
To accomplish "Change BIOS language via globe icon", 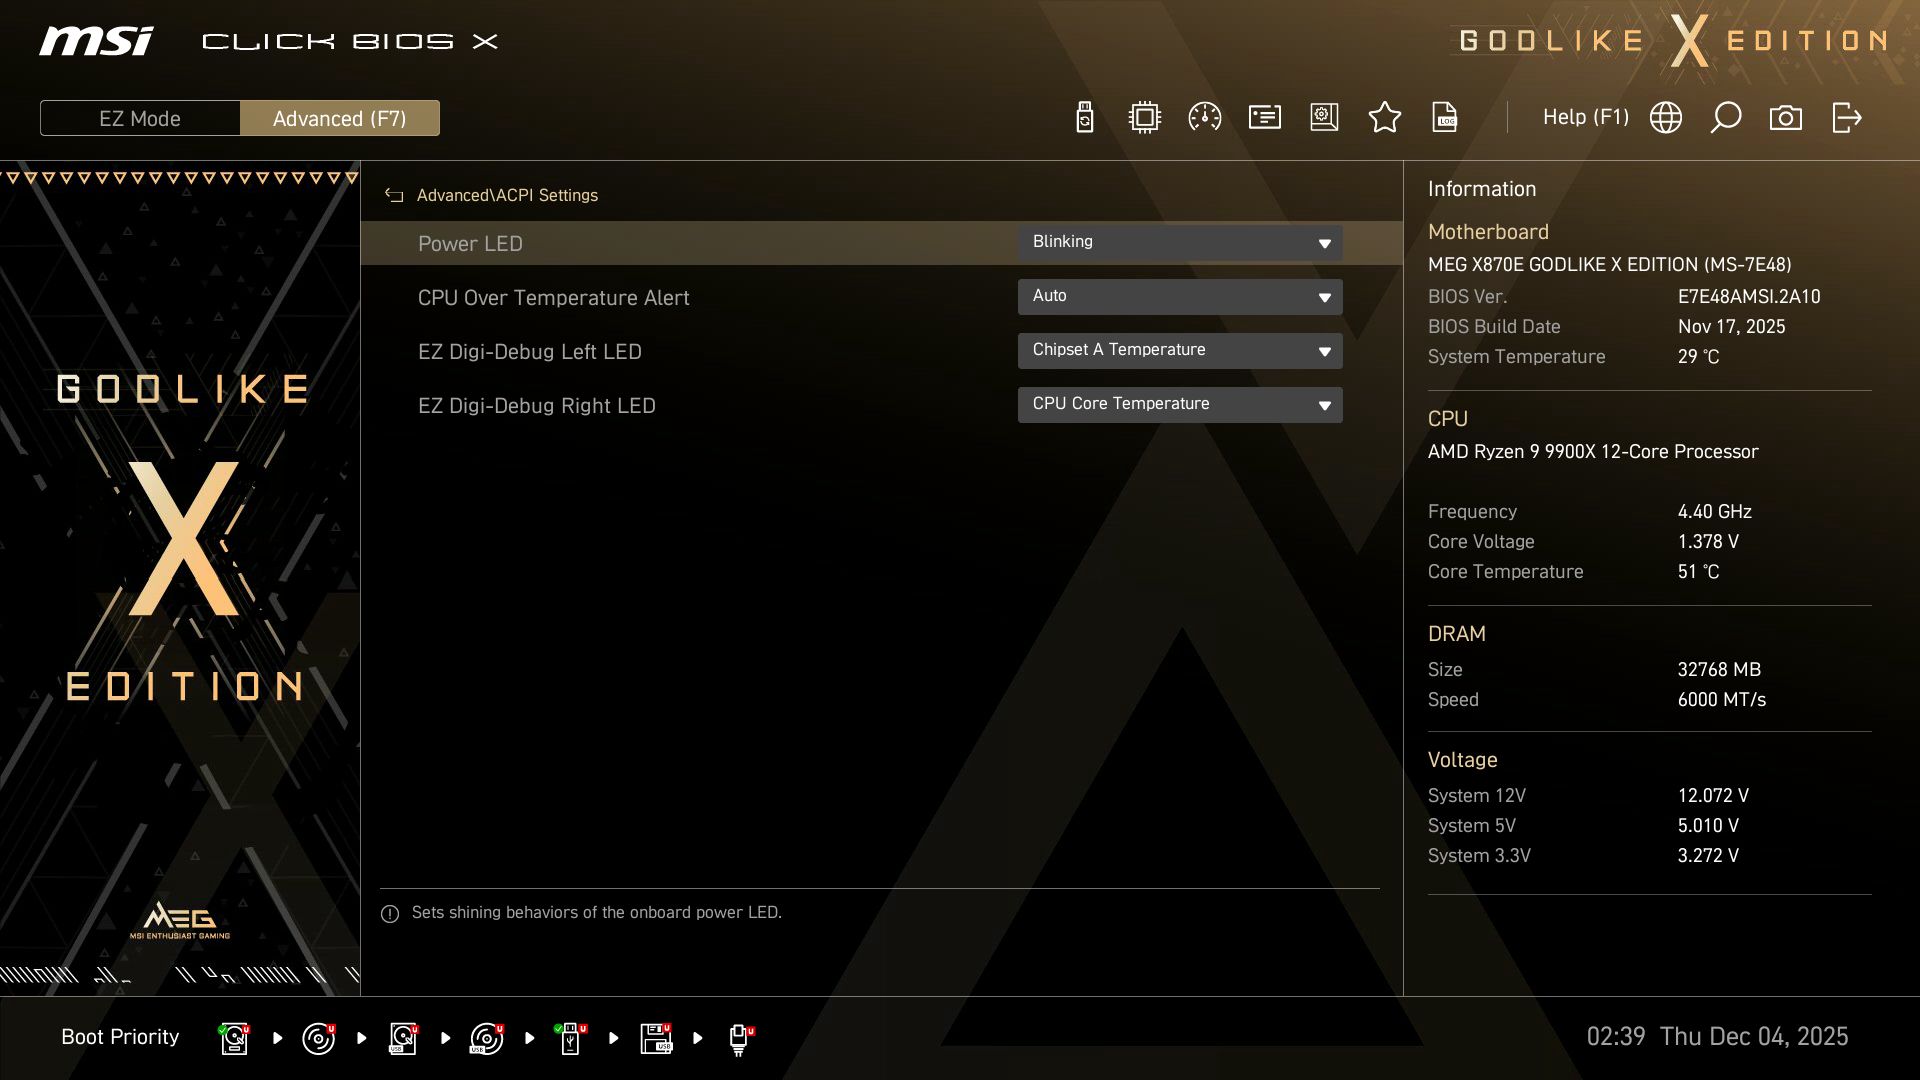I will point(1665,117).
